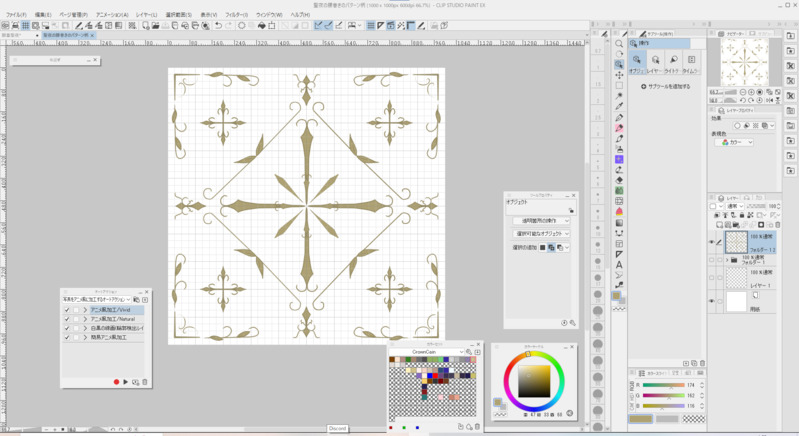Play the selected auto action

click(125, 382)
